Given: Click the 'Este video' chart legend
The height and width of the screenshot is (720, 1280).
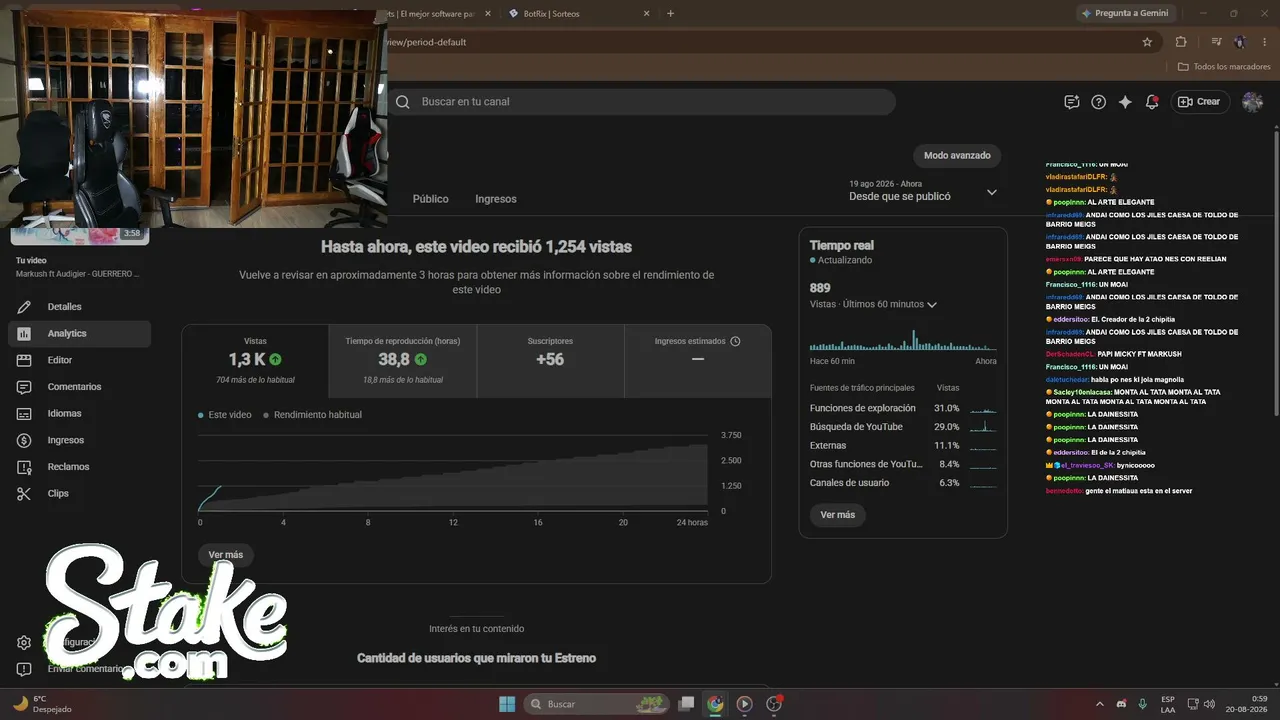Looking at the screenshot, I should [225, 415].
